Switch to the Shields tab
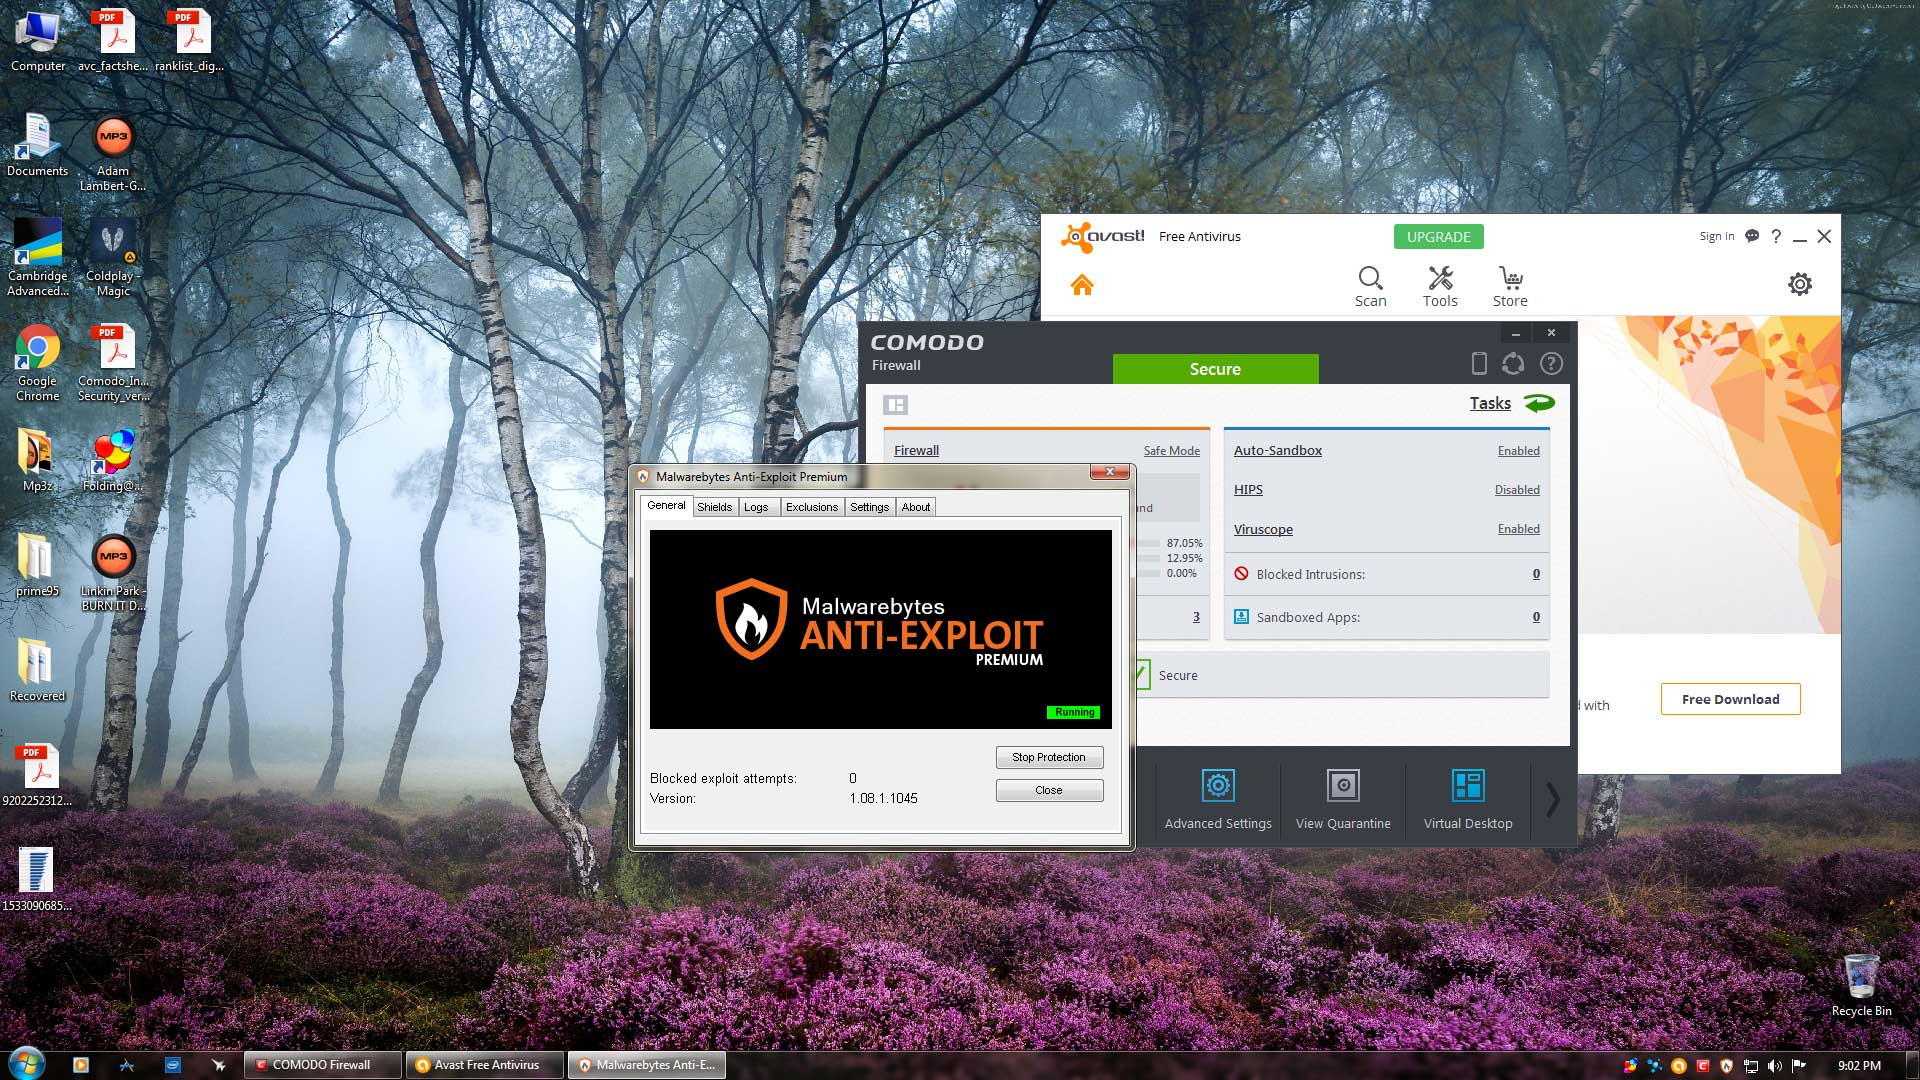 pyautogui.click(x=714, y=507)
